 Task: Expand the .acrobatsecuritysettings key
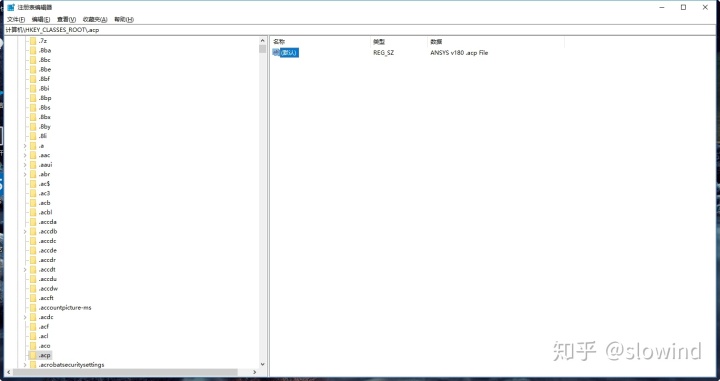coord(25,365)
